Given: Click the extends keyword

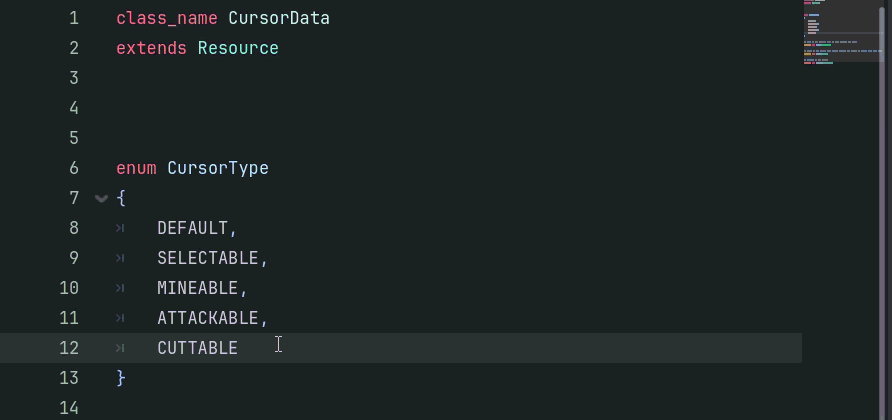Looking at the screenshot, I should point(151,48).
